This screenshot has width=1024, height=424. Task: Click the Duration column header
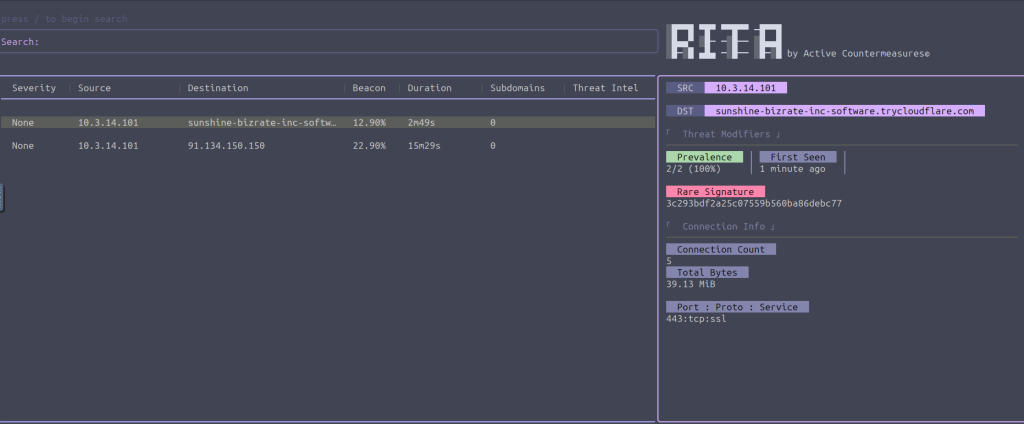click(429, 88)
